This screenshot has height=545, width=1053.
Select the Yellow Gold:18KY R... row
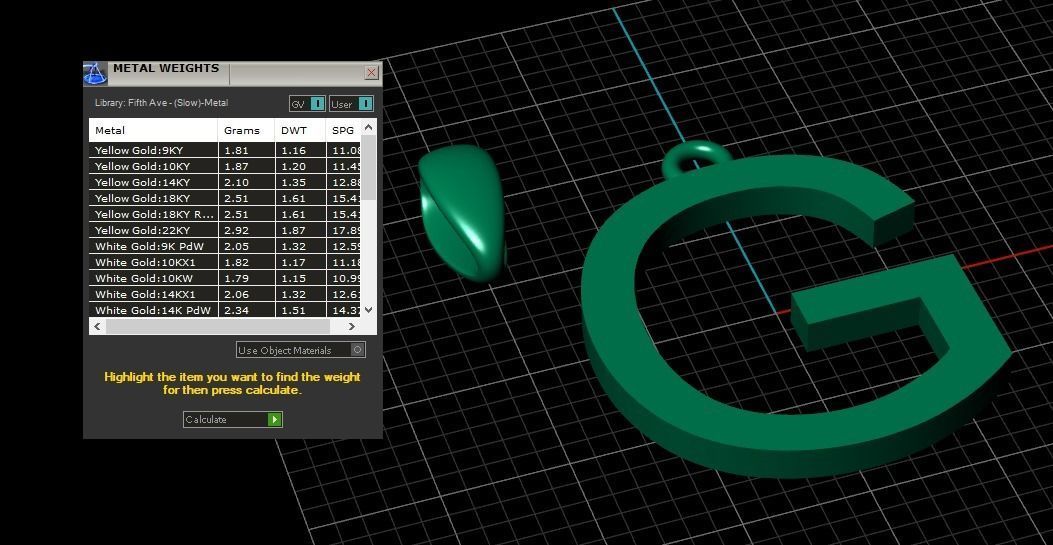[x=225, y=215]
